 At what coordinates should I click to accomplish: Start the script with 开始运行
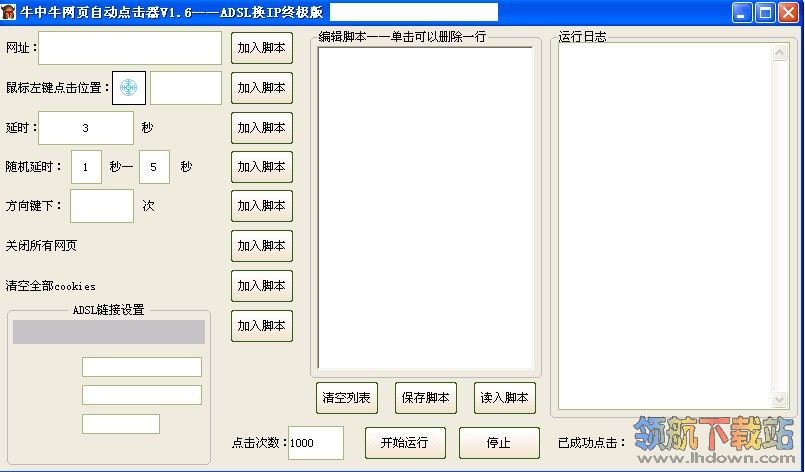click(x=405, y=443)
